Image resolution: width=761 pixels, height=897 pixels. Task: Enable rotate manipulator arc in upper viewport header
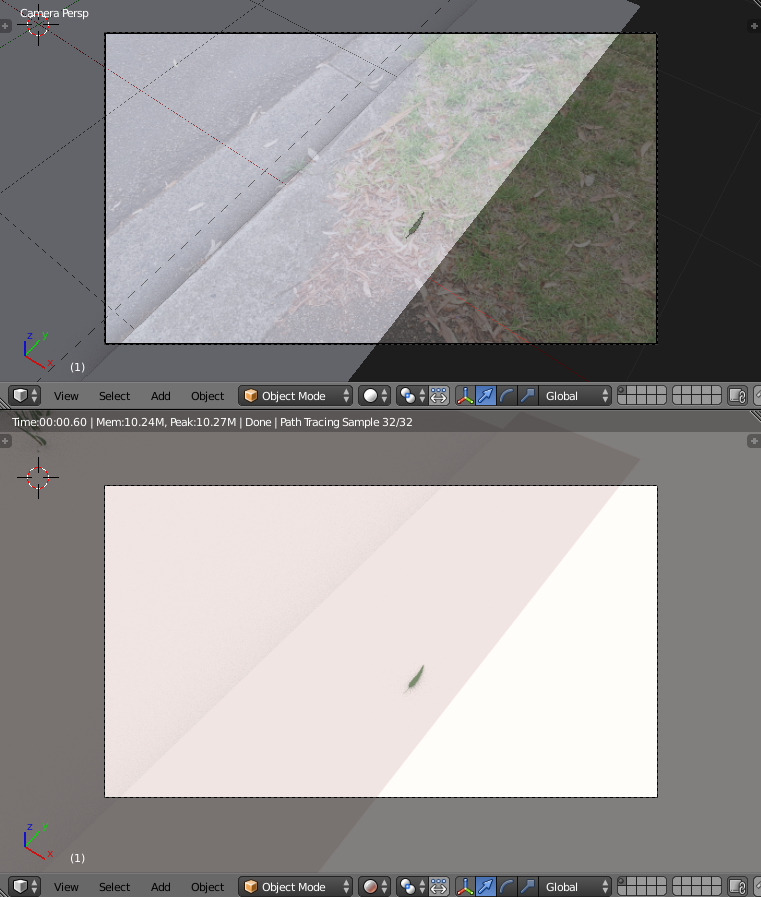507,396
